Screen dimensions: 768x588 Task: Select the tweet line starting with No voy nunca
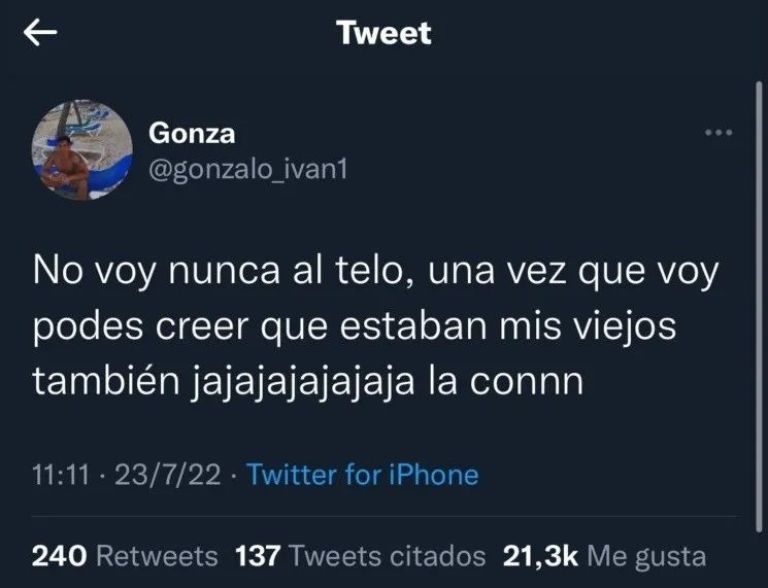coord(376,271)
